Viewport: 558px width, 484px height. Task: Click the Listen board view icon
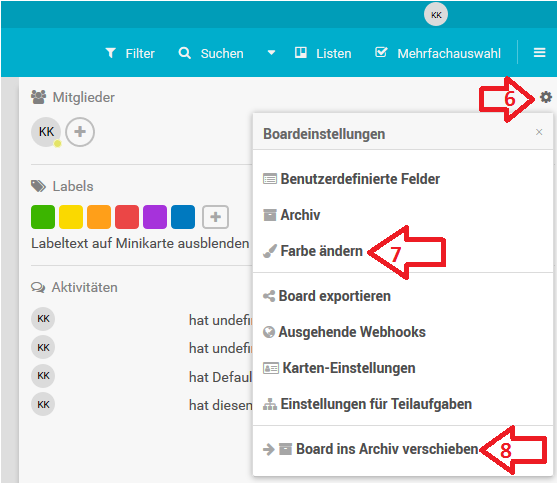[301, 53]
